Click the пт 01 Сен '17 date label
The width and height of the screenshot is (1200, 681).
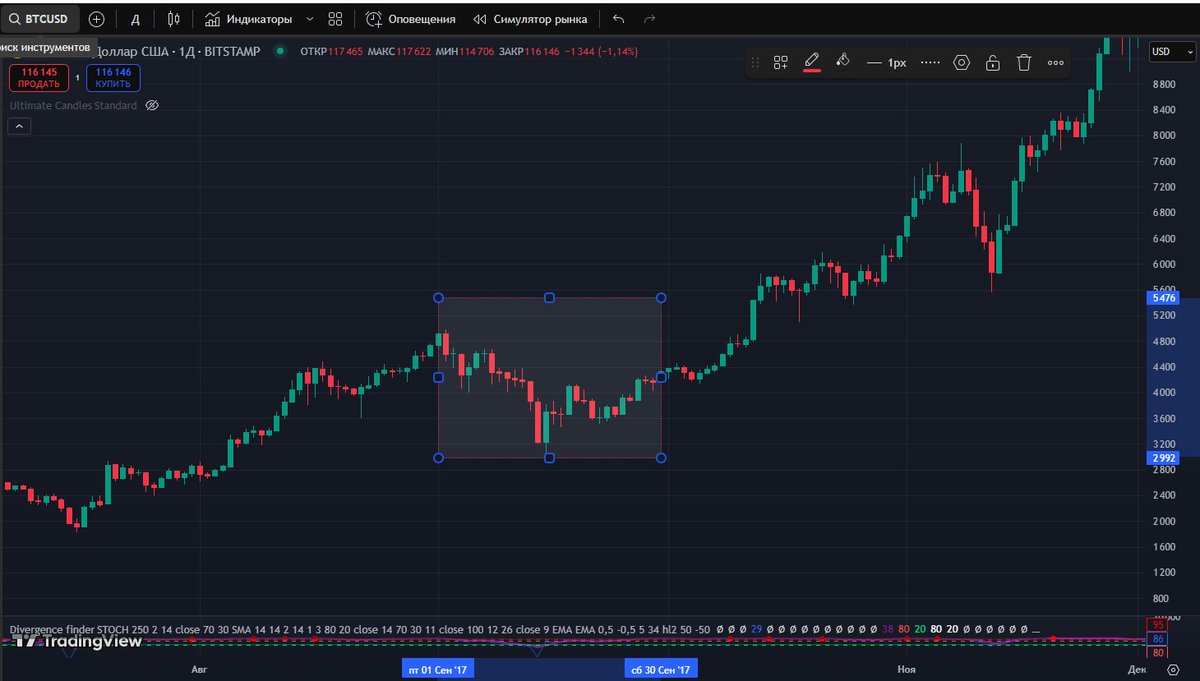tap(438, 669)
